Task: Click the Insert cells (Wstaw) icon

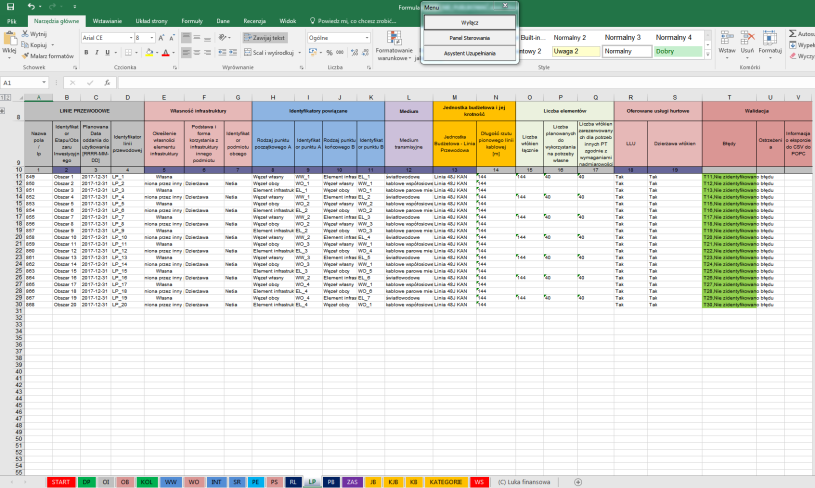Action: [727, 38]
